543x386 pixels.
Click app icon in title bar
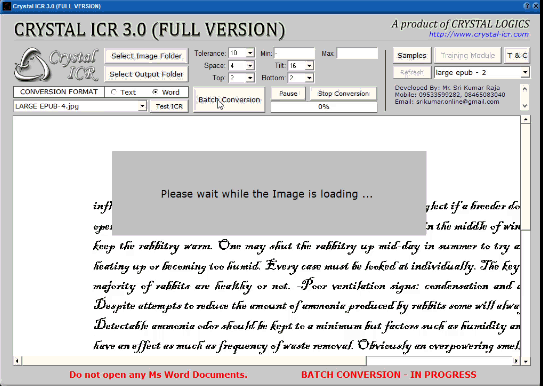6,6
